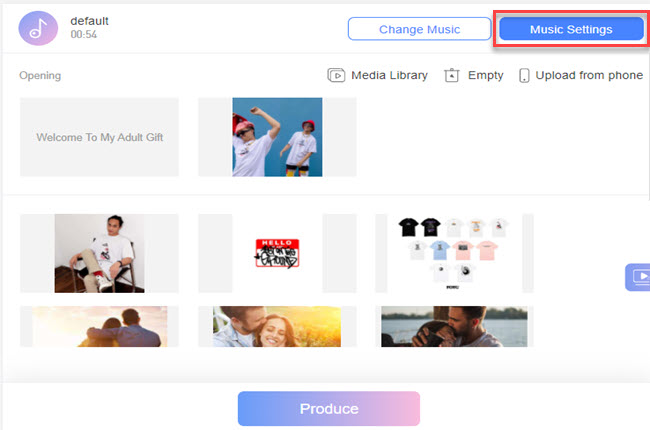Select the man kissing smiling woman thumbnail
This screenshot has width=650, height=430.
click(x=277, y=326)
